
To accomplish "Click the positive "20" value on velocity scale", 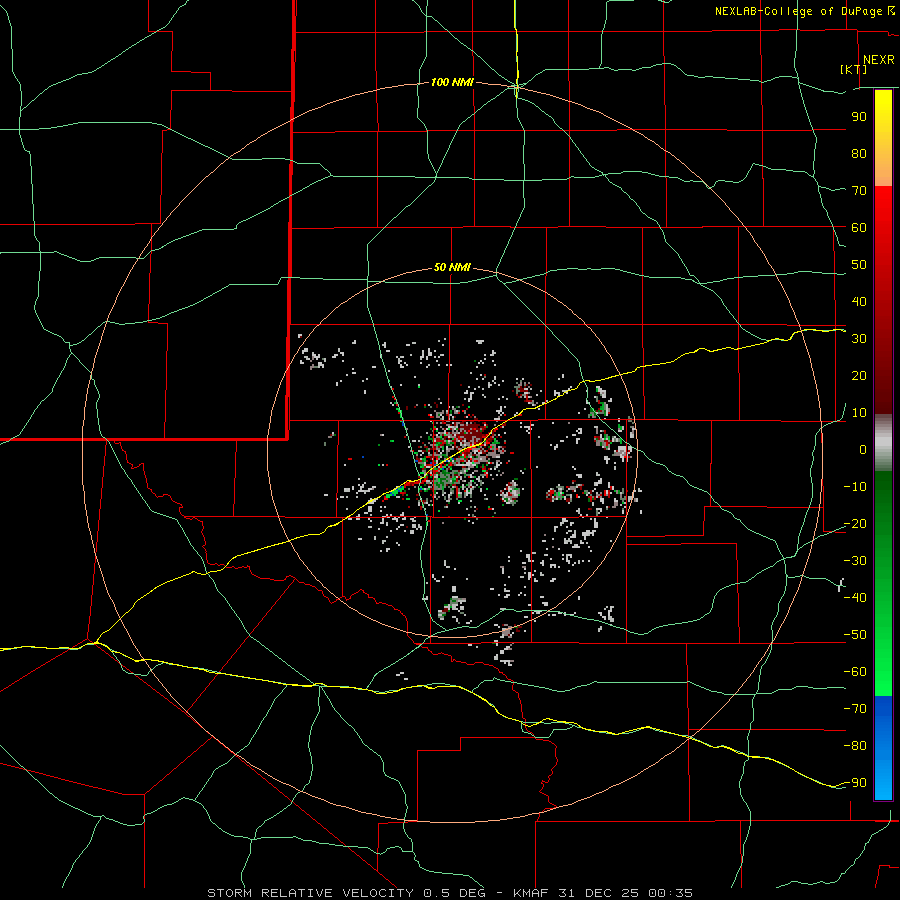I will 859,375.
